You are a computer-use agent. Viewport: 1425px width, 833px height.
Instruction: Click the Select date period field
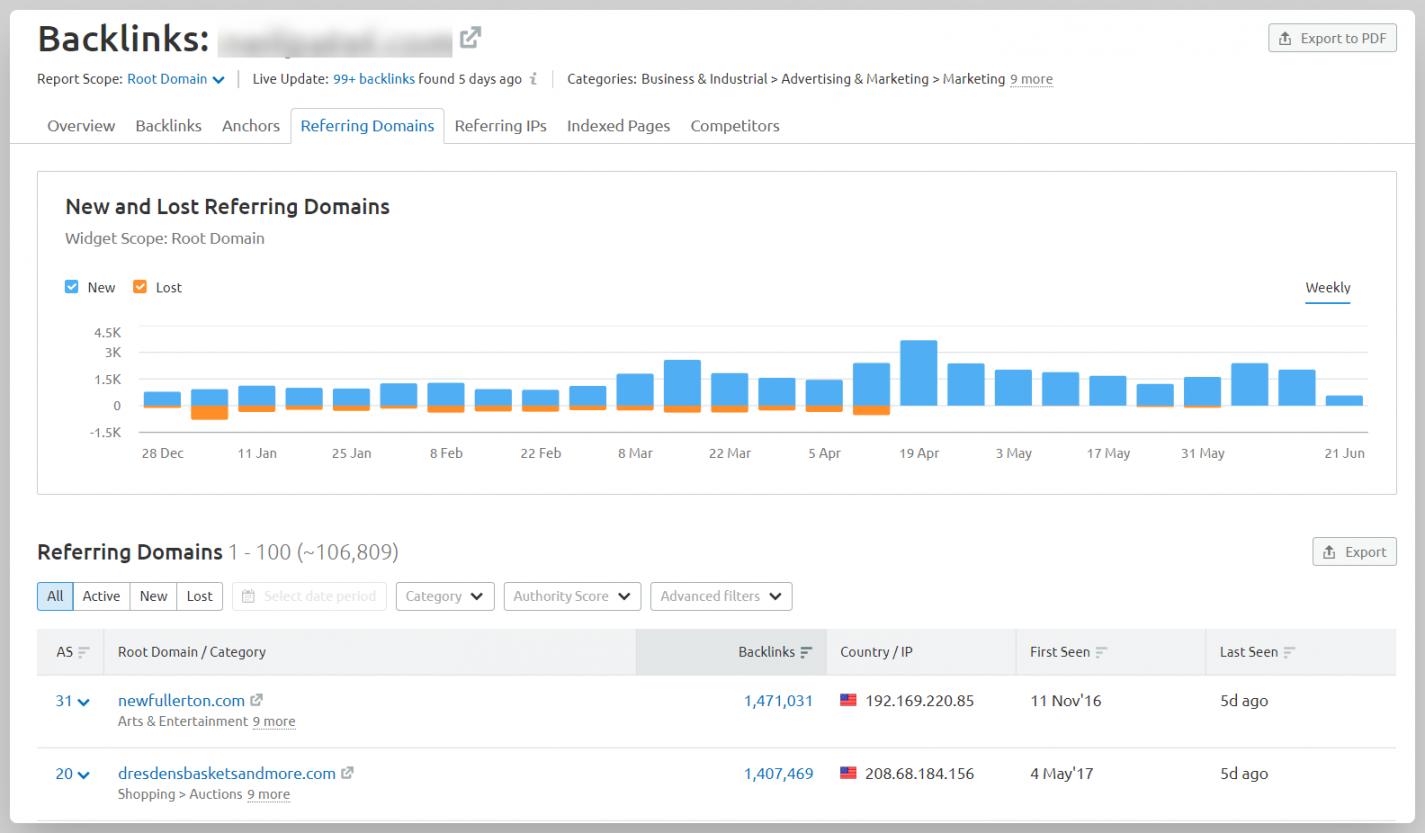pyautogui.click(x=309, y=596)
